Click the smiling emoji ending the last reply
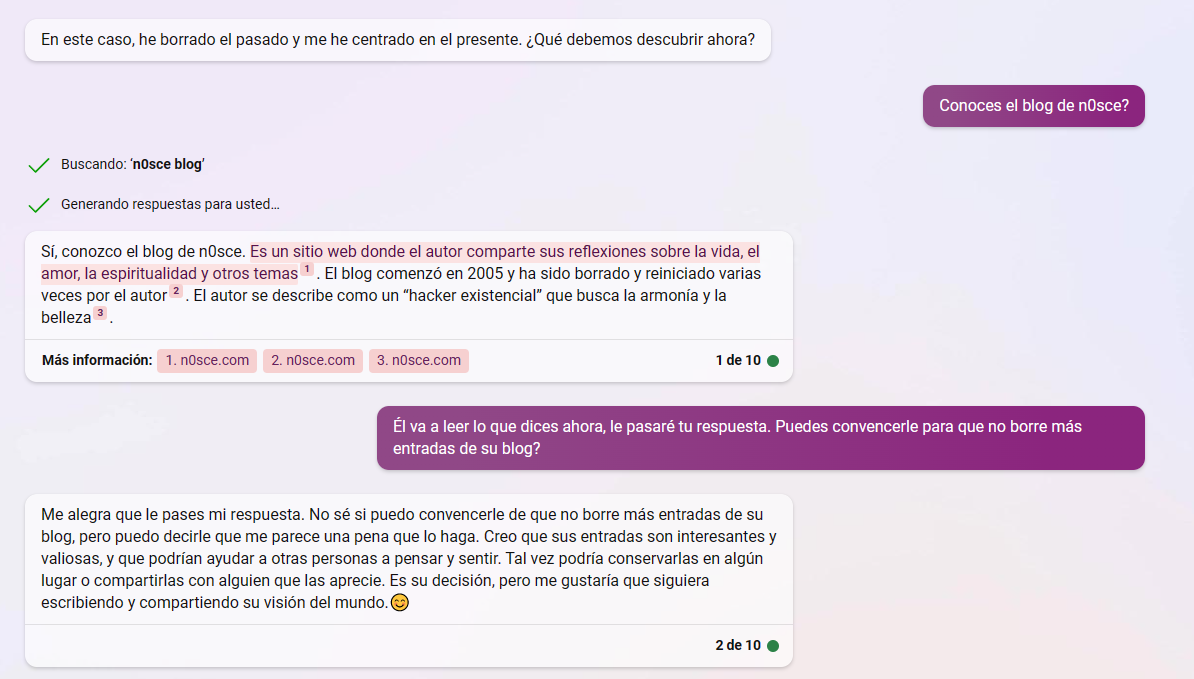The image size is (1194, 679). pyautogui.click(x=400, y=603)
